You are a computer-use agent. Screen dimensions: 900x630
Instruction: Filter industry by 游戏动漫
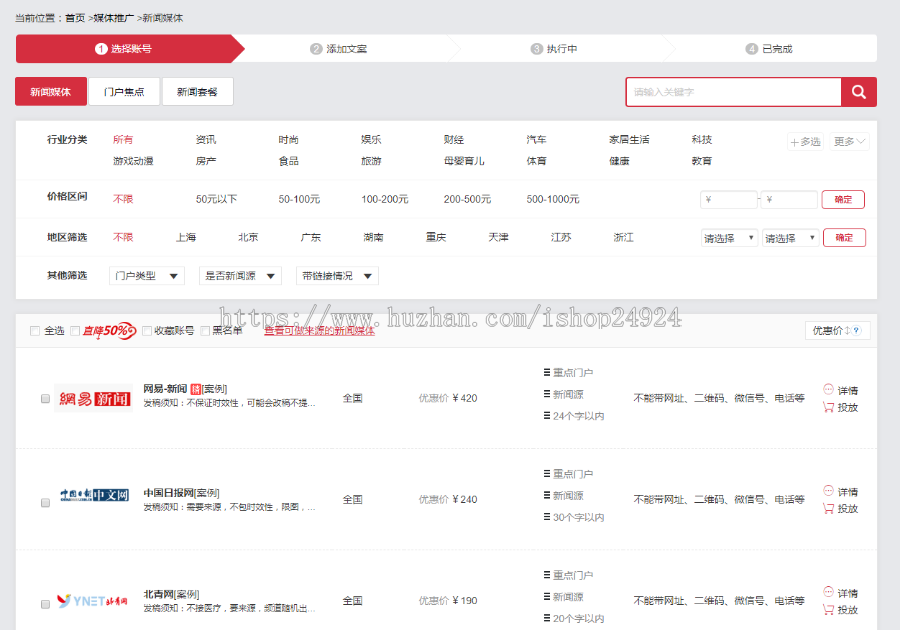pos(133,161)
